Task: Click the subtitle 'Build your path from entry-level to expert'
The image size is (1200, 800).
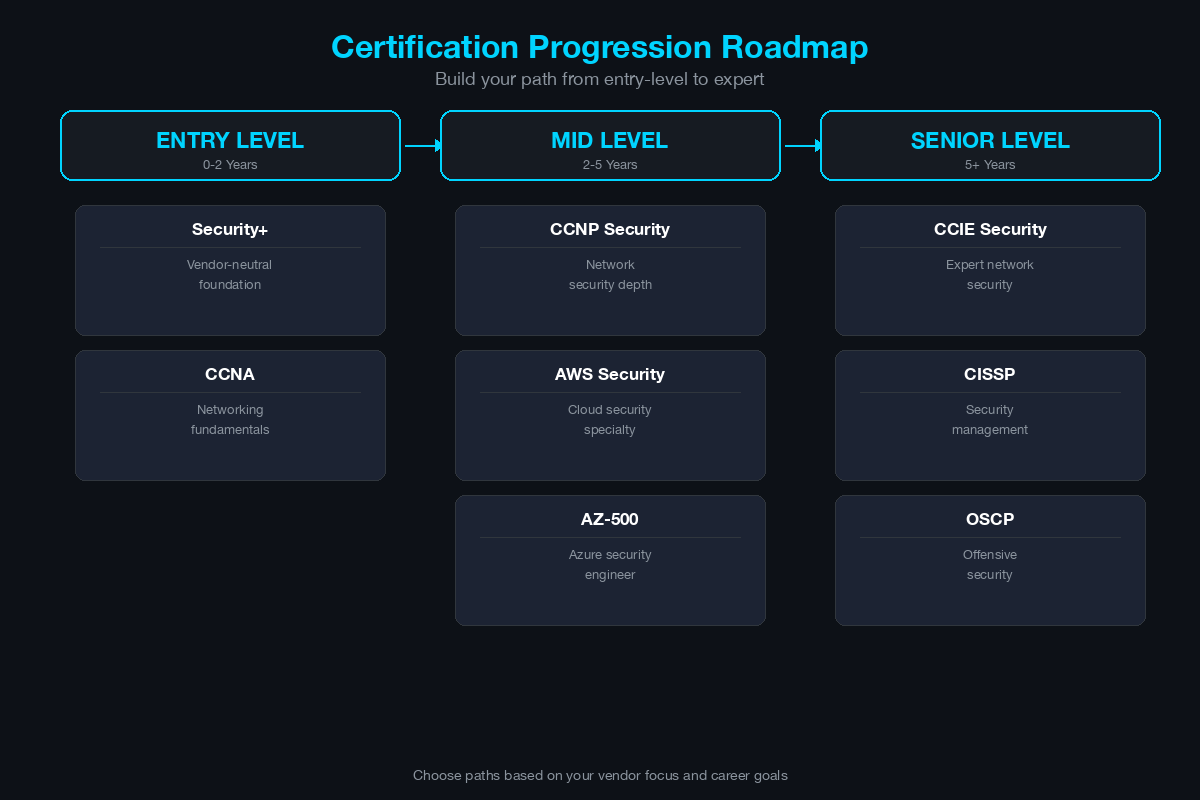Action: (x=600, y=79)
